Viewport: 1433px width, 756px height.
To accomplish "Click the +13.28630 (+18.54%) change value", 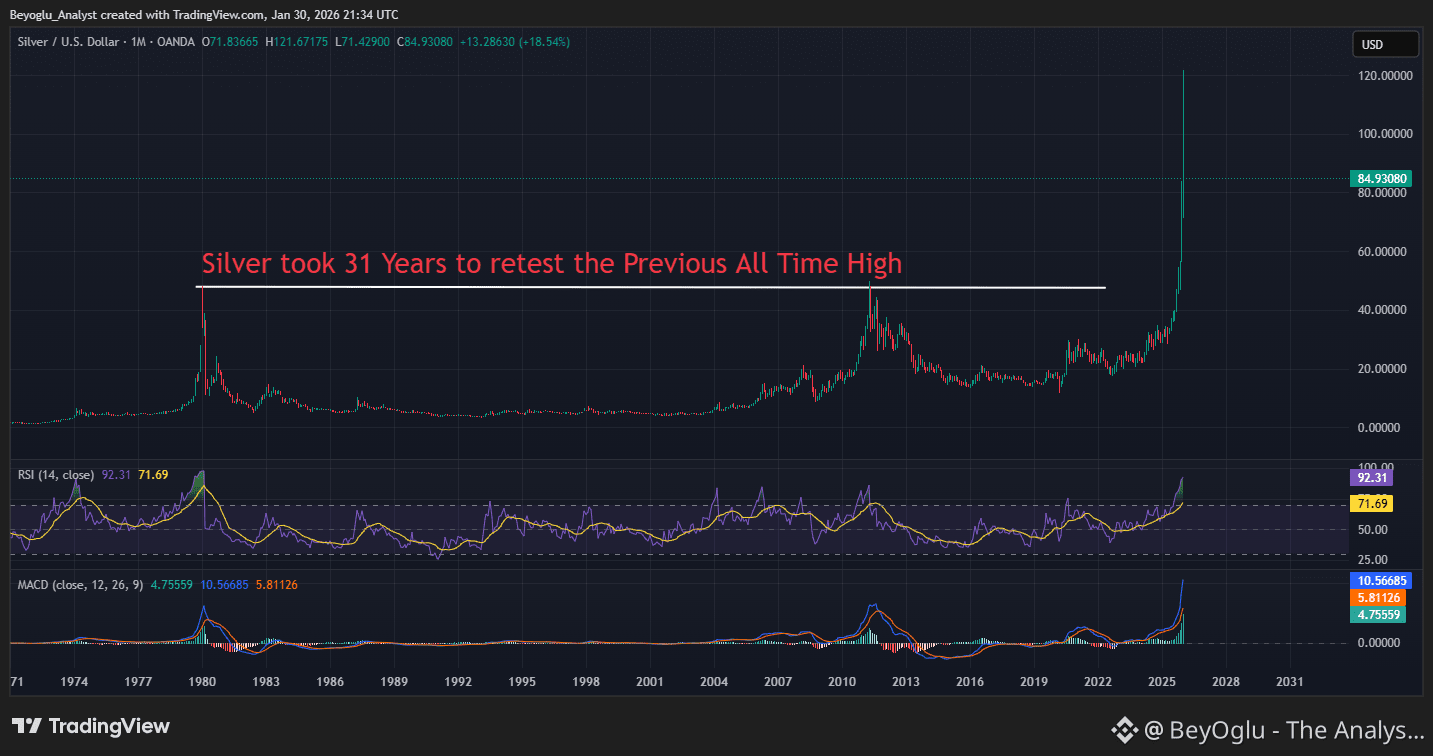I will (513, 42).
